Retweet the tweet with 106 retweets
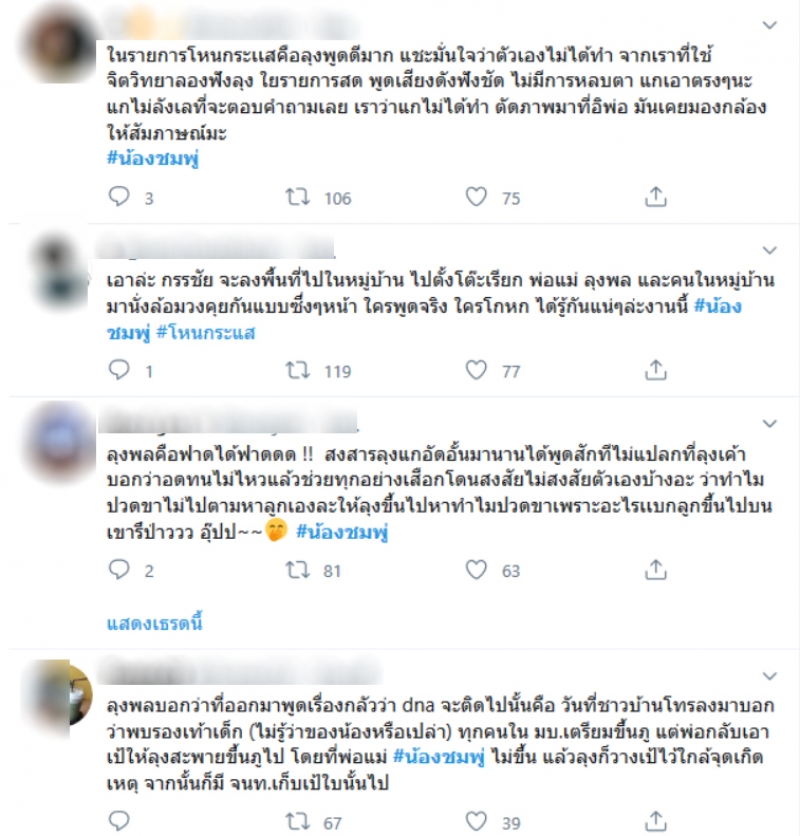This screenshot has height=836, width=800. pyautogui.click(x=297, y=197)
